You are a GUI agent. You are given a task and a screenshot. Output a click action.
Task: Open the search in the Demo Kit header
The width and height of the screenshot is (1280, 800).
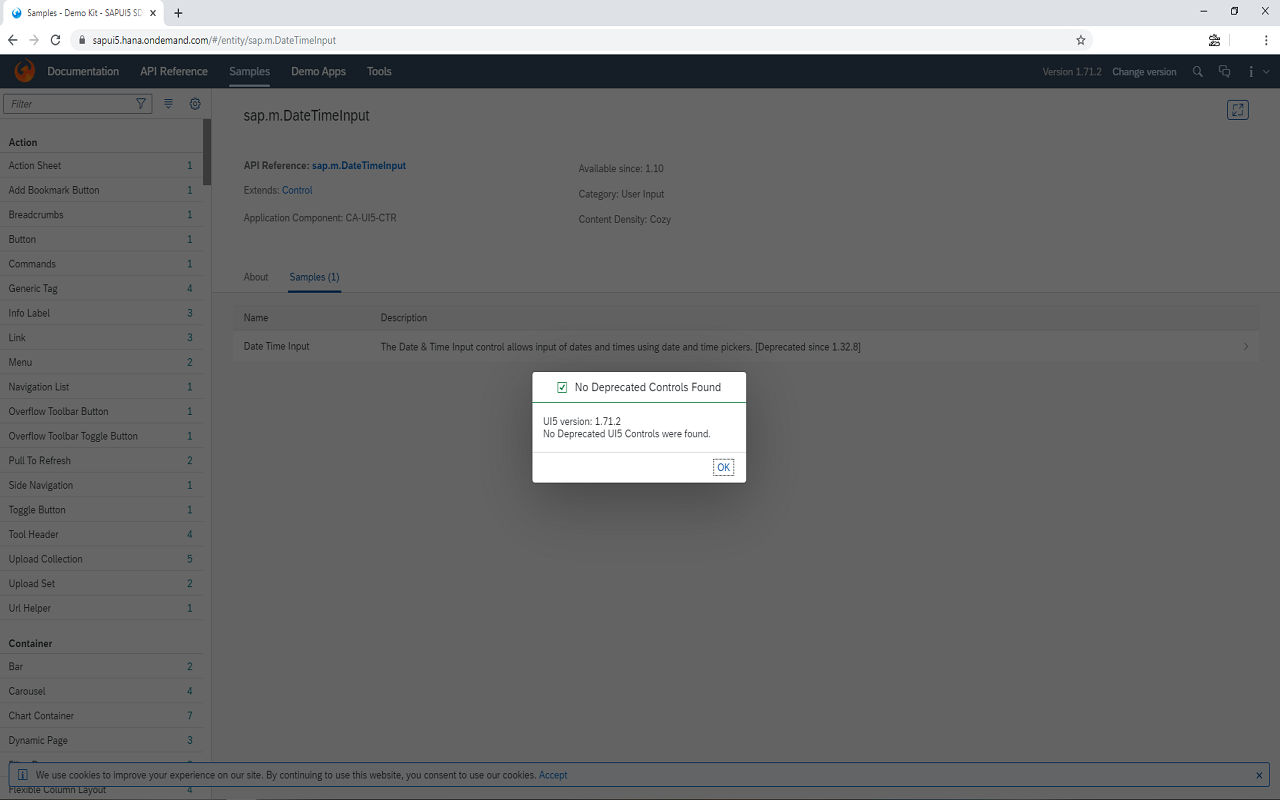coord(1197,71)
